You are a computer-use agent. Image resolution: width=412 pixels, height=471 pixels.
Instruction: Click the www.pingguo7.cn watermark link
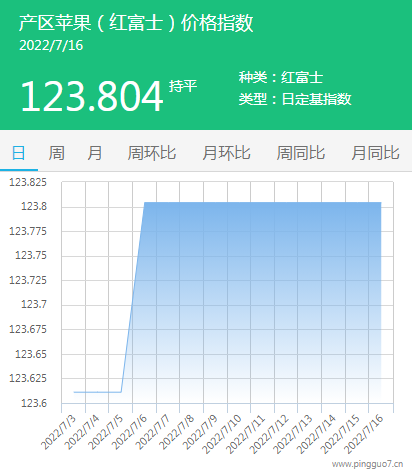tap(367, 464)
